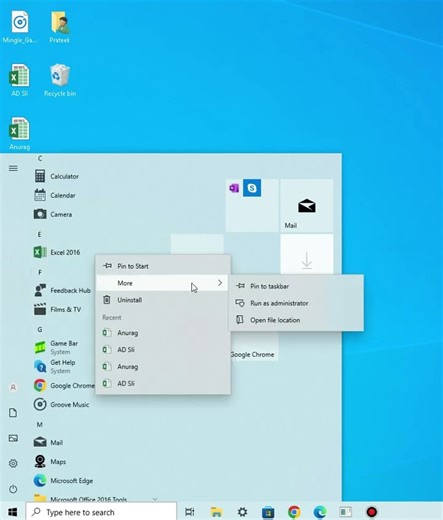Viewport: 443px width, 520px height.
Task: Open Task View on the taskbar
Action: 190,512
